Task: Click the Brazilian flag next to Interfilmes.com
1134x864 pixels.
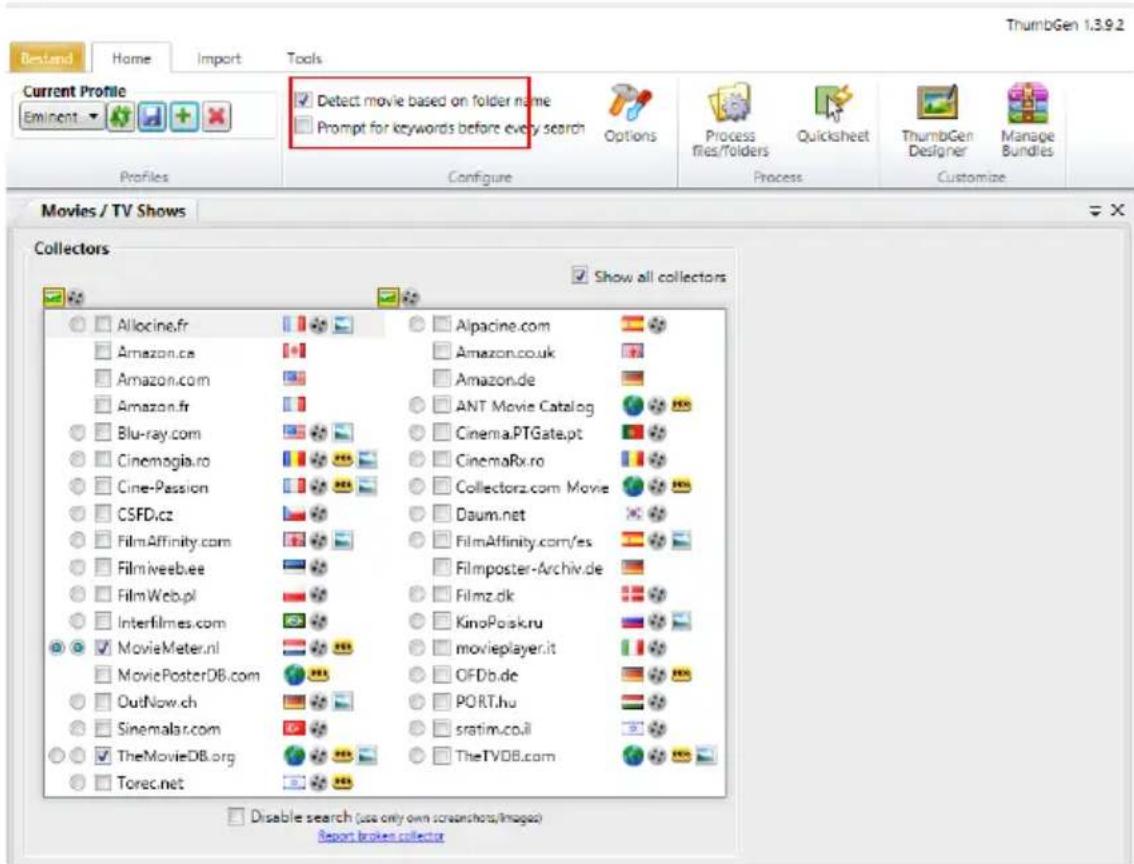Action: click(x=294, y=621)
